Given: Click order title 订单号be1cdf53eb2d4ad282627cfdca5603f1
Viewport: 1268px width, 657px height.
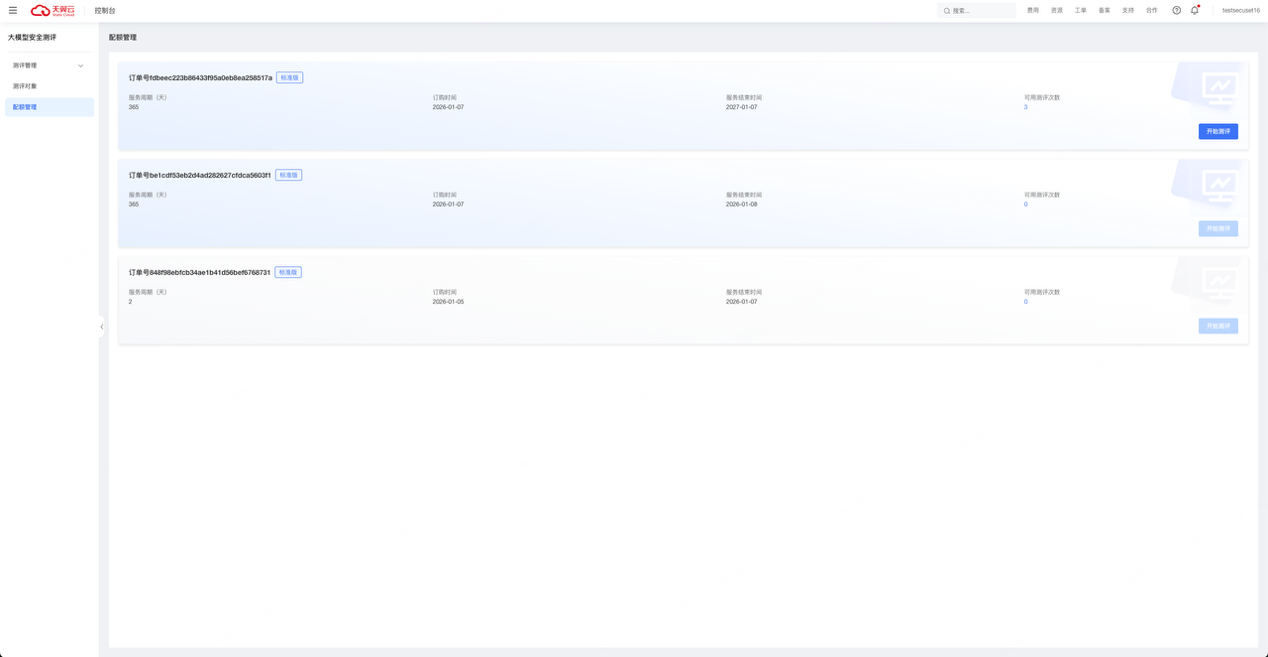Looking at the screenshot, I should (x=199, y=175).
